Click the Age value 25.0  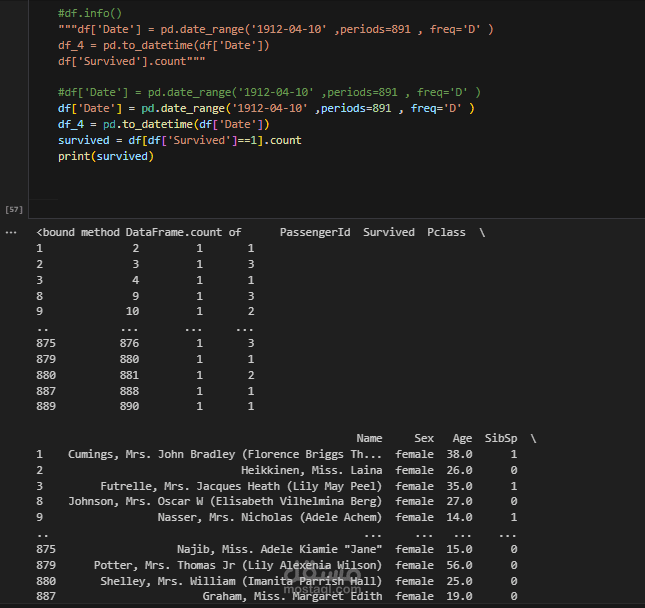point(459,581)
